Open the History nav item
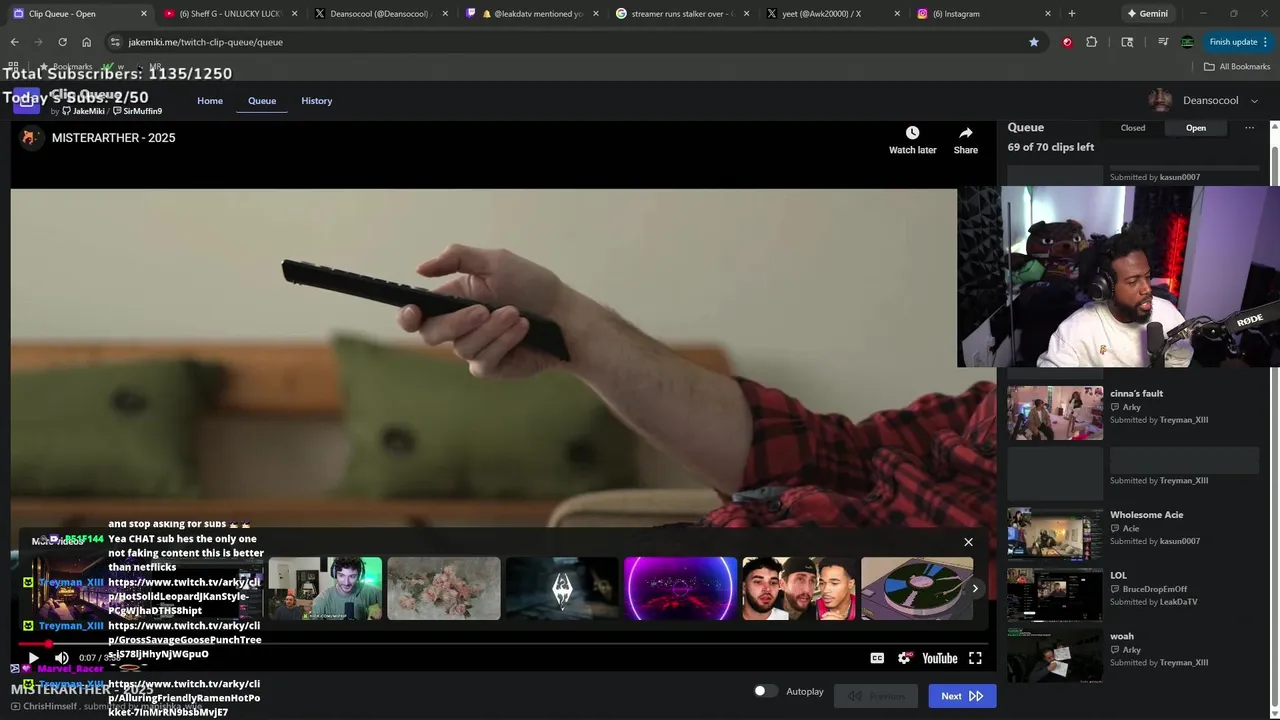The image size is (1280, 720). point(316,101)
